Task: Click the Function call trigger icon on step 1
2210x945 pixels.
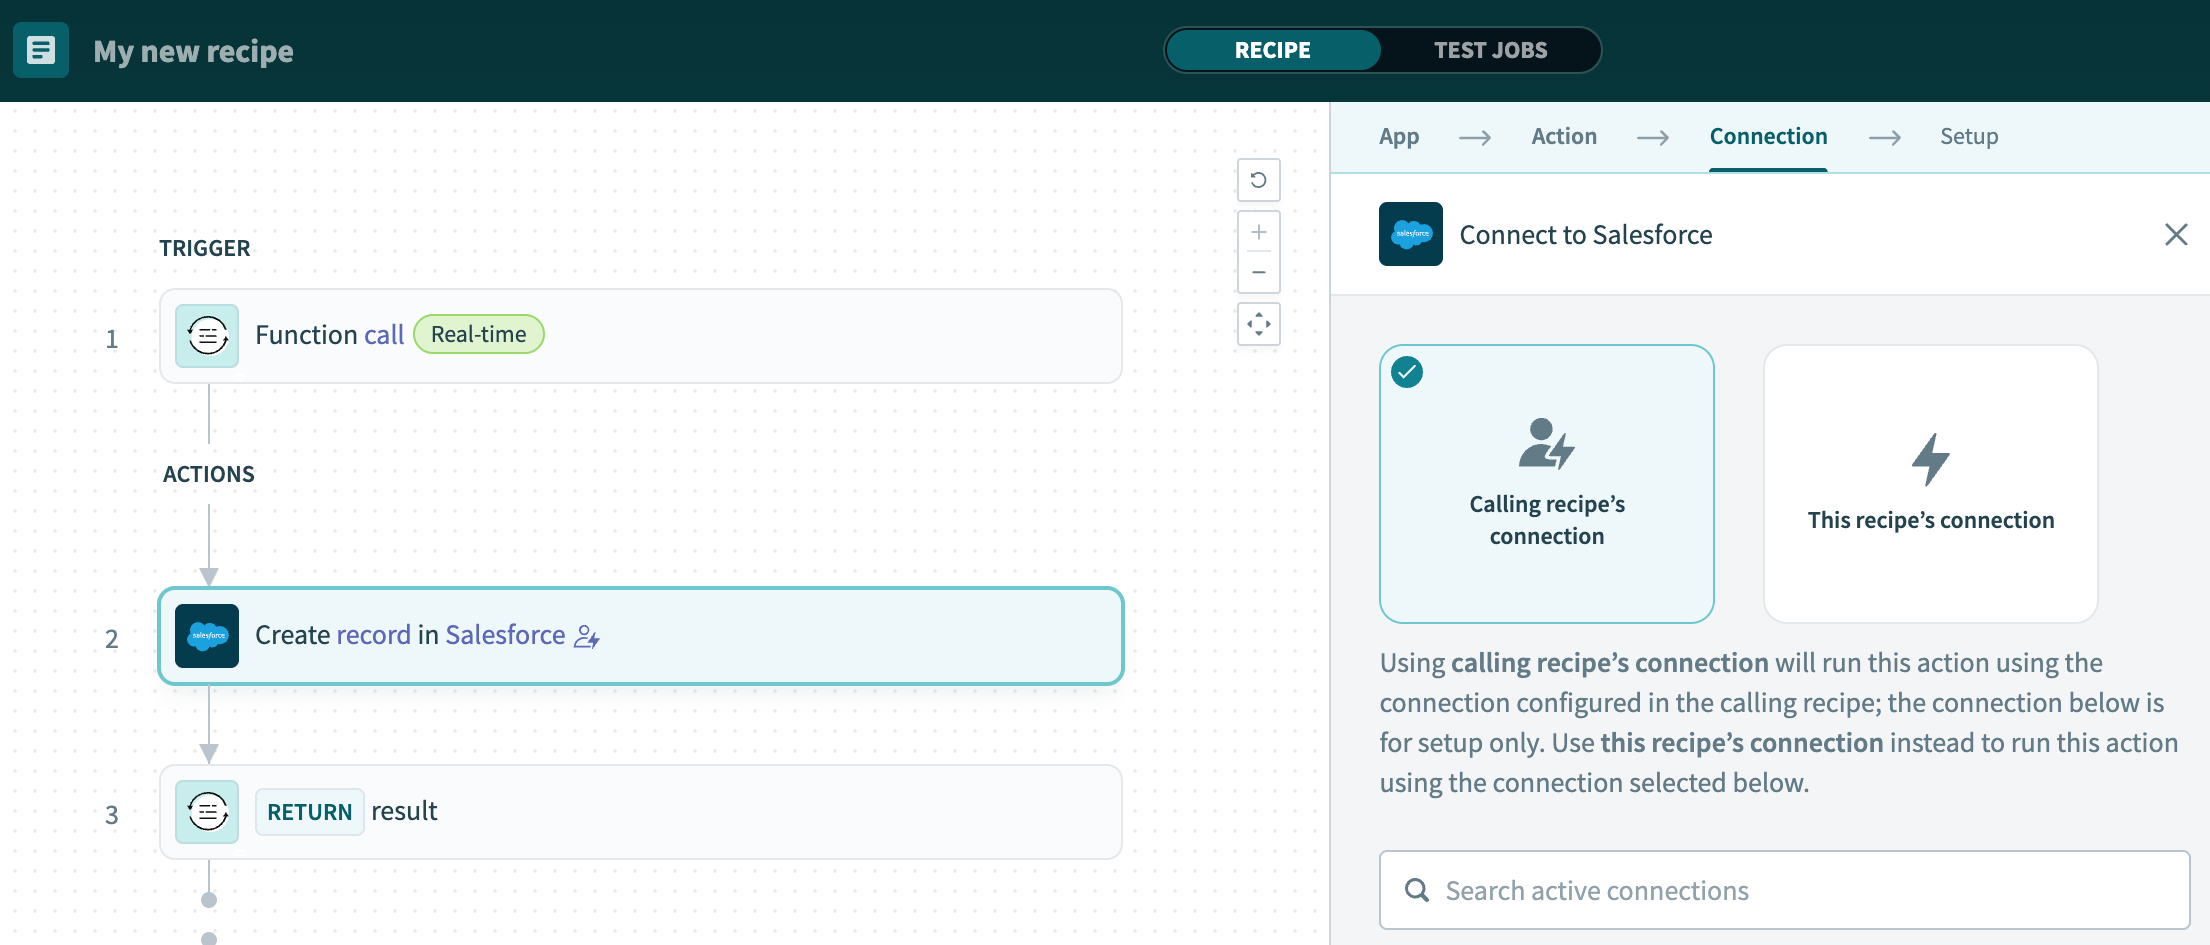Action: [206, 336]
